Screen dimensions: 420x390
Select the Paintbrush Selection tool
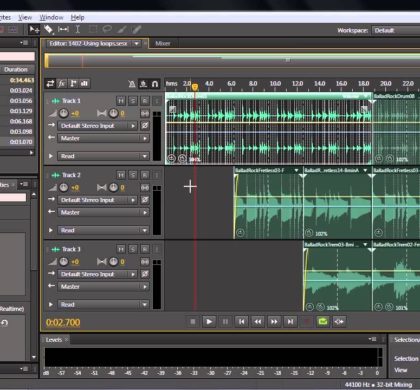click(x=121, y=29)
